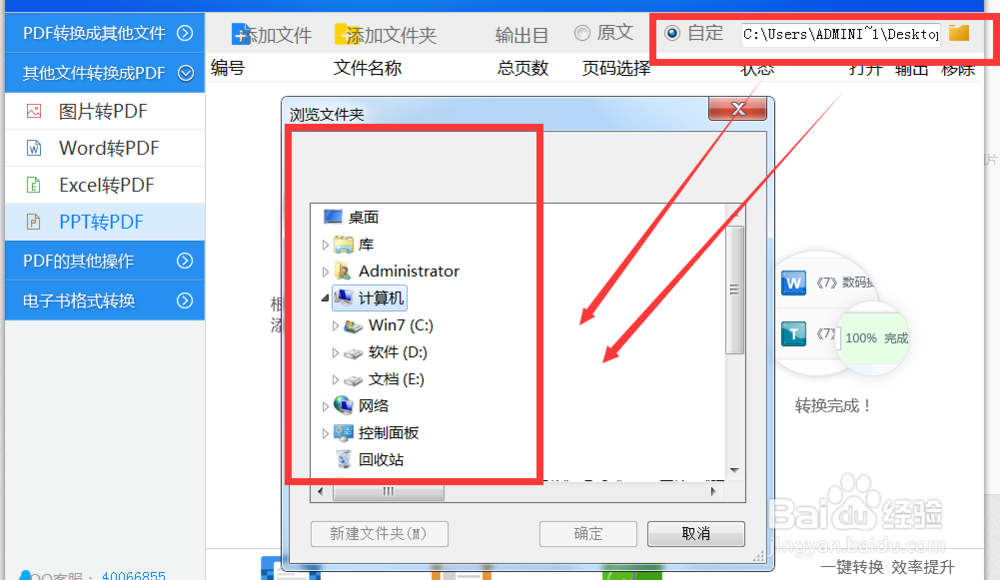Viewport: 1000px width, 580px height.
Task: Expand the 库 libraries tree node
Action: 325,245
